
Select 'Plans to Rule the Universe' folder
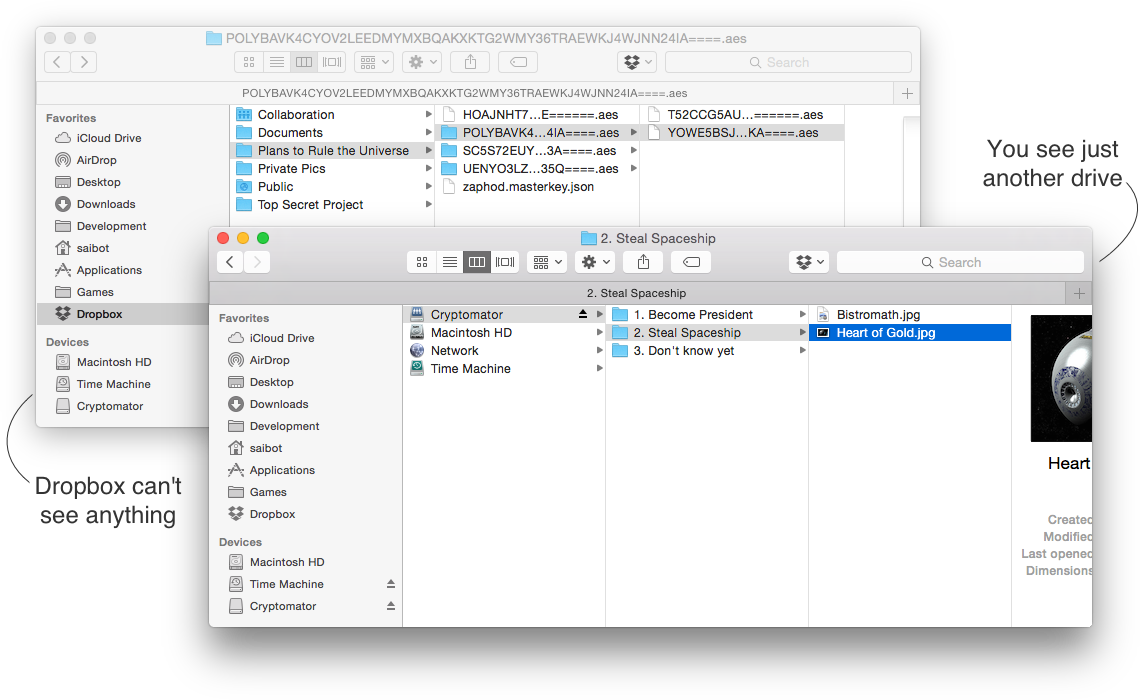(x=332, y=150)
